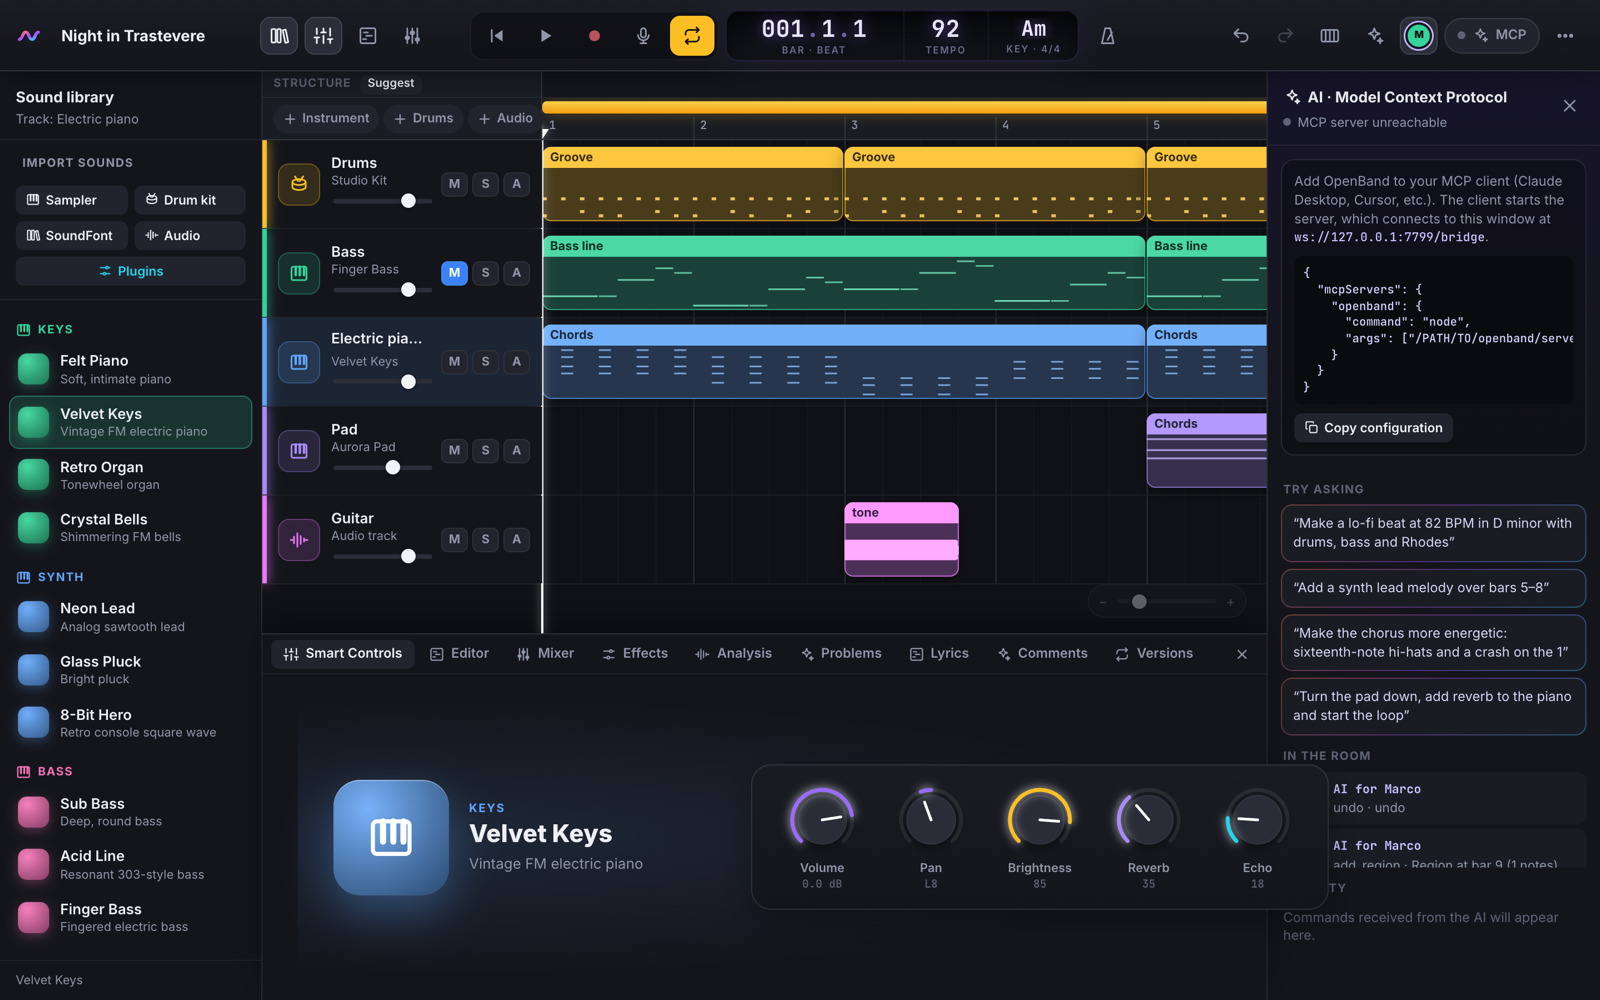
Task: Open the smart controls sliders icon in top toolbar
Action: click(323, 36)
